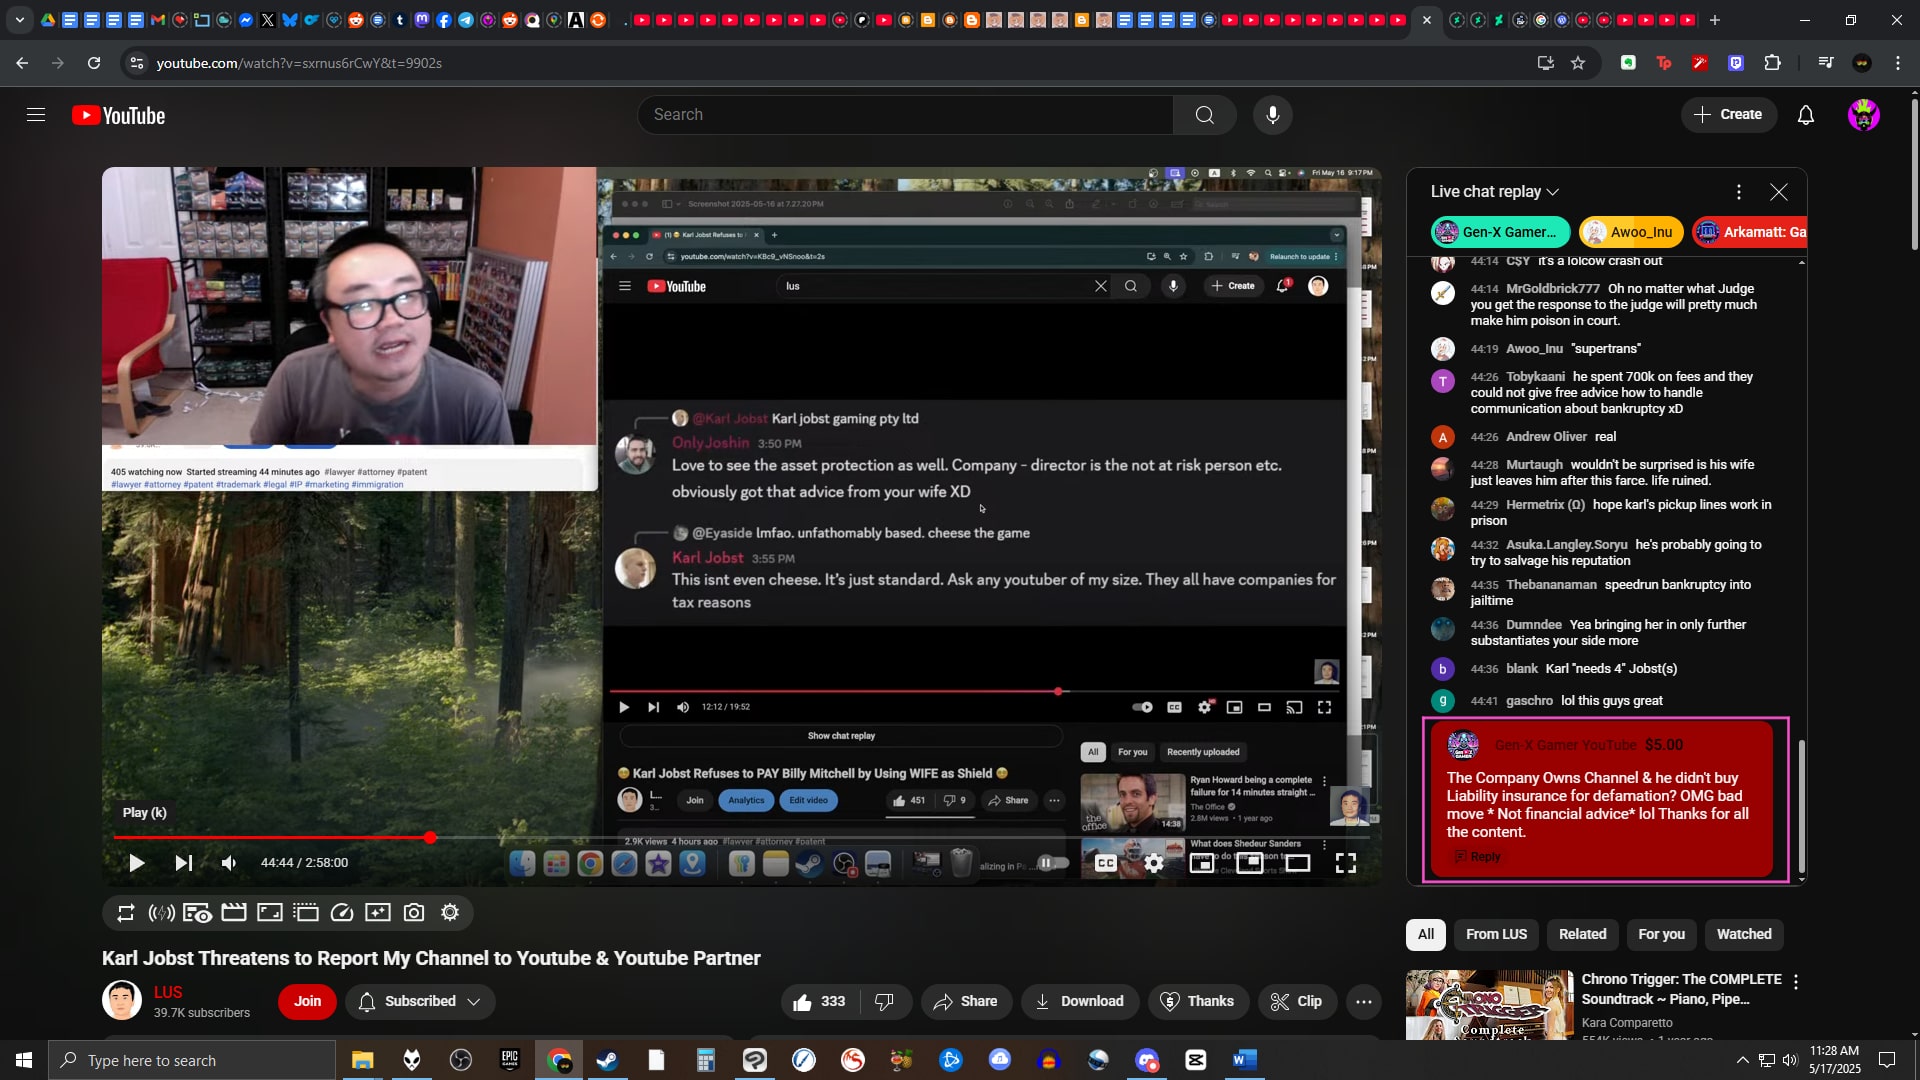Open the YouTube account avatar menu

tap(1863, 115)
